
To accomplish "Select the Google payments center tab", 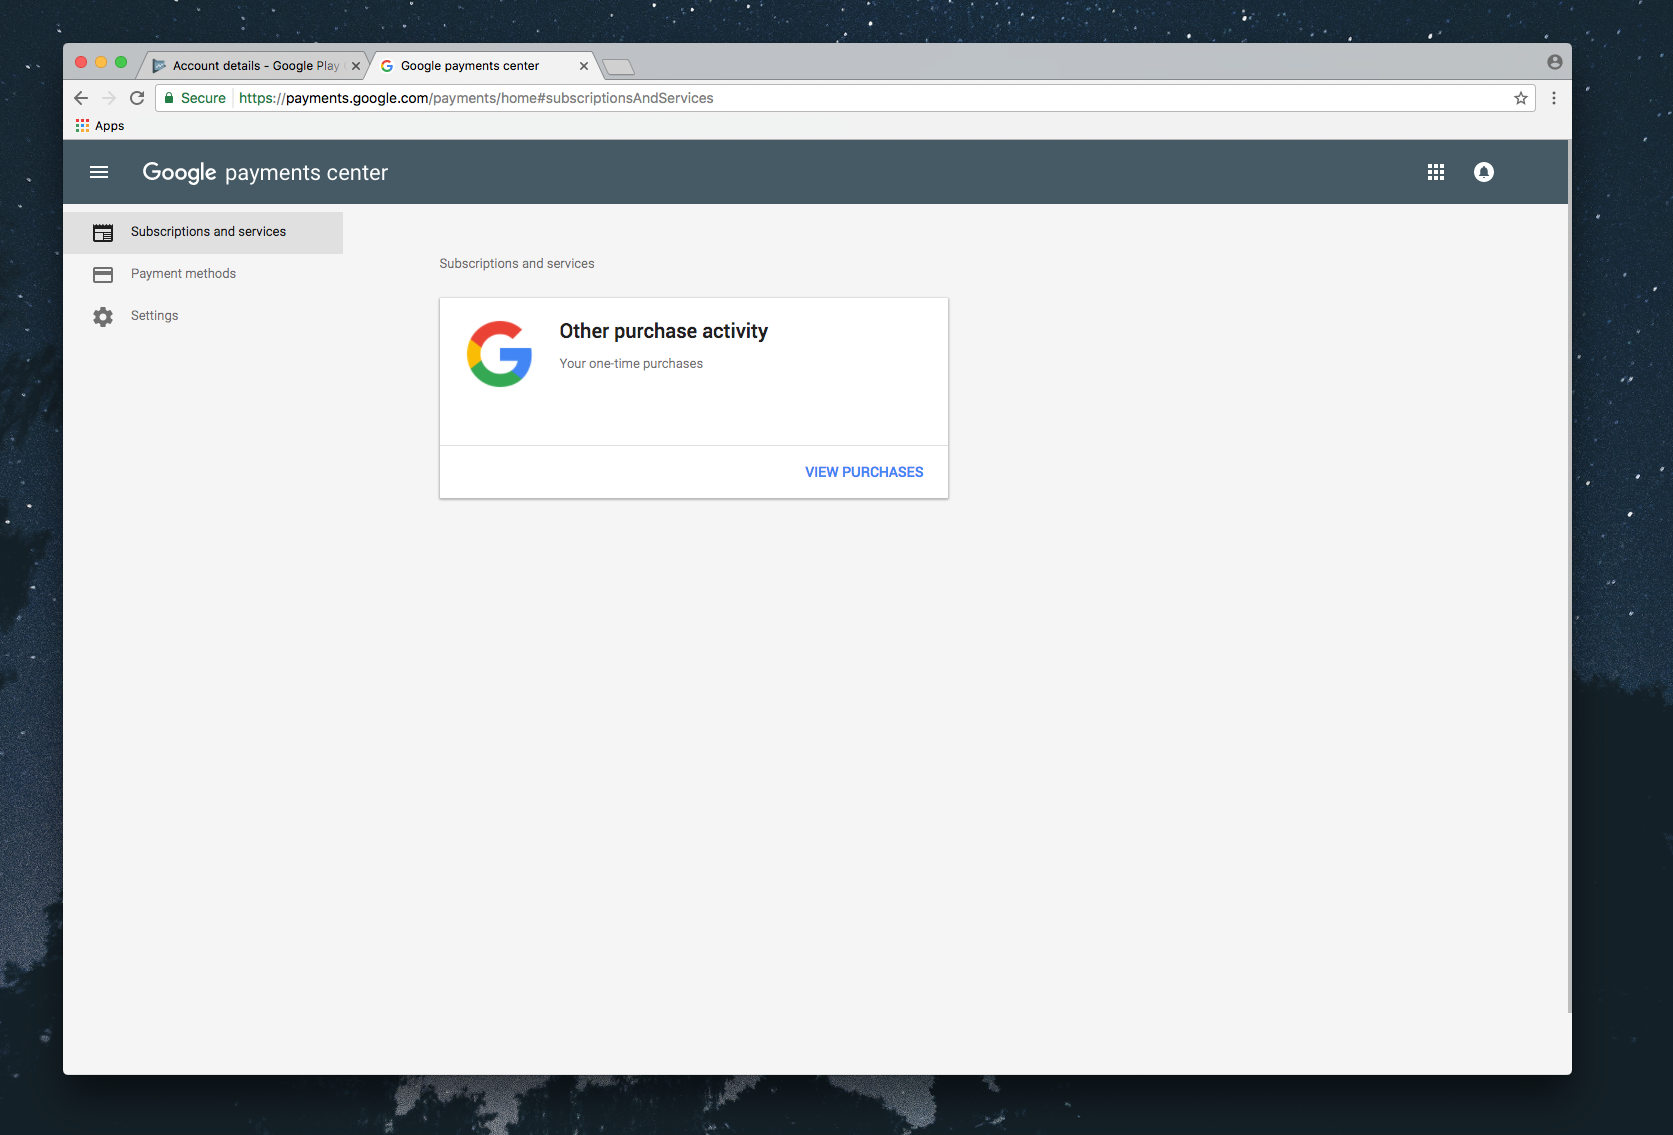I will coord(484,66).
